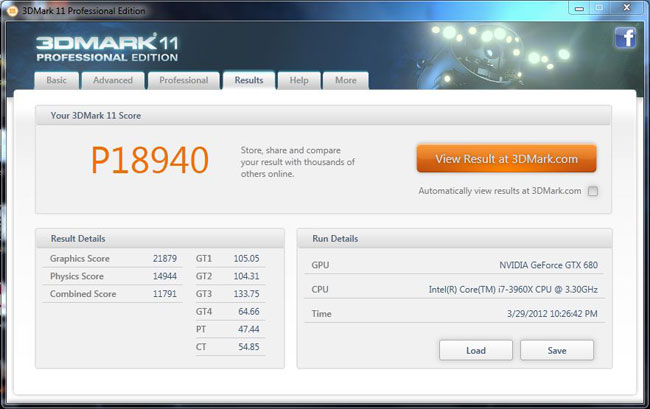The height and width of the screenshot is (409, 650).
Task: Select the Professional tab
Action: [184, 80]
